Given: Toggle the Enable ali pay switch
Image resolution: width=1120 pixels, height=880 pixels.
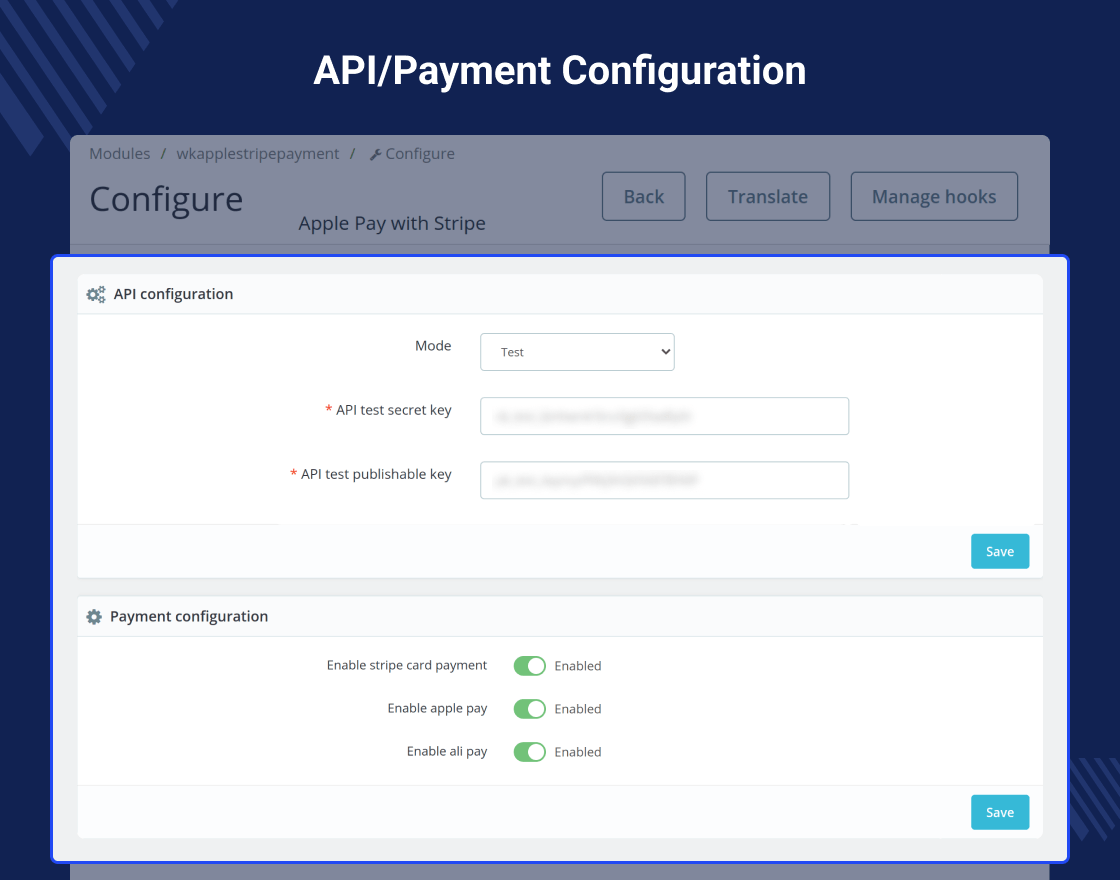Looking at the screenshot, I should pyautogui.click(x=529, y=751).
